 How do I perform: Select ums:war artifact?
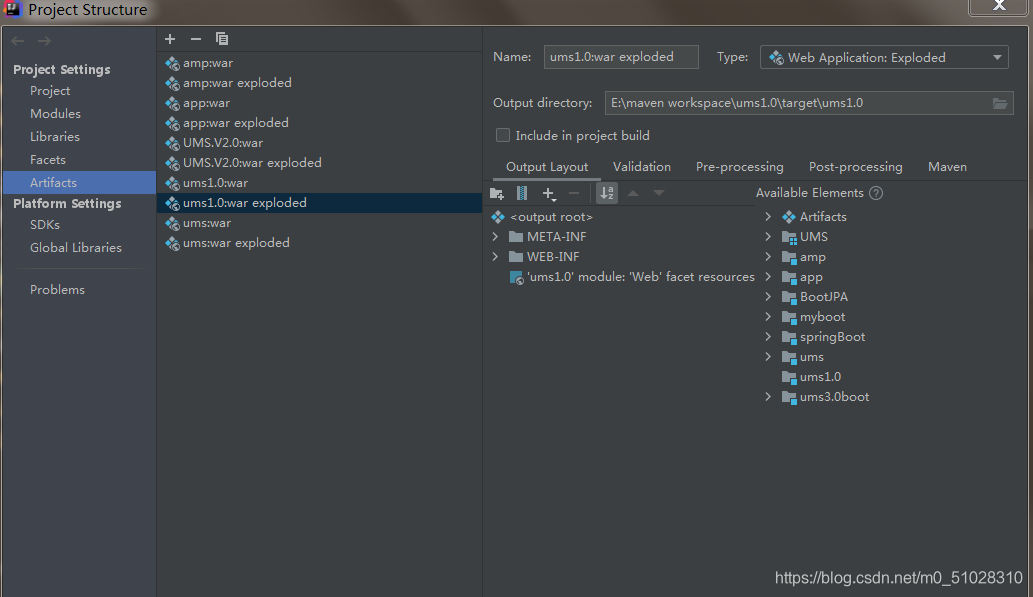(319, 223)
